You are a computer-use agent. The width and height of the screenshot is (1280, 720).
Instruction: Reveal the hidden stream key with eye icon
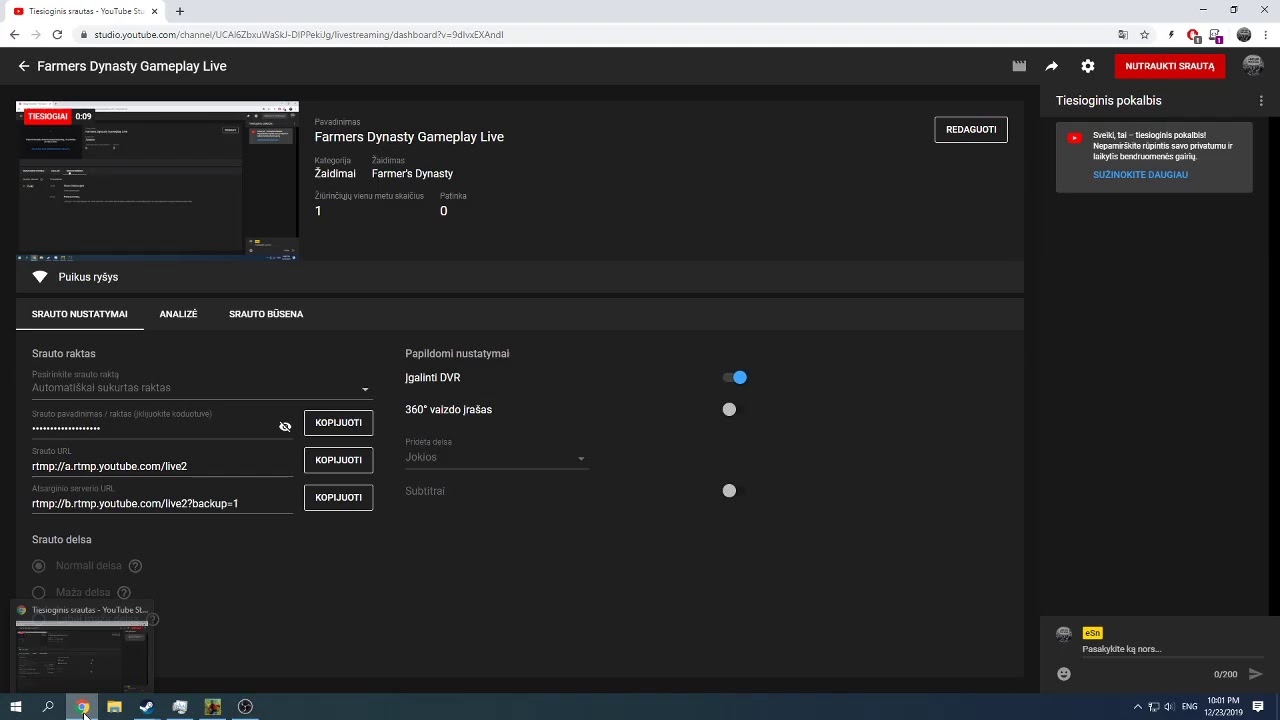coord(285,427)
